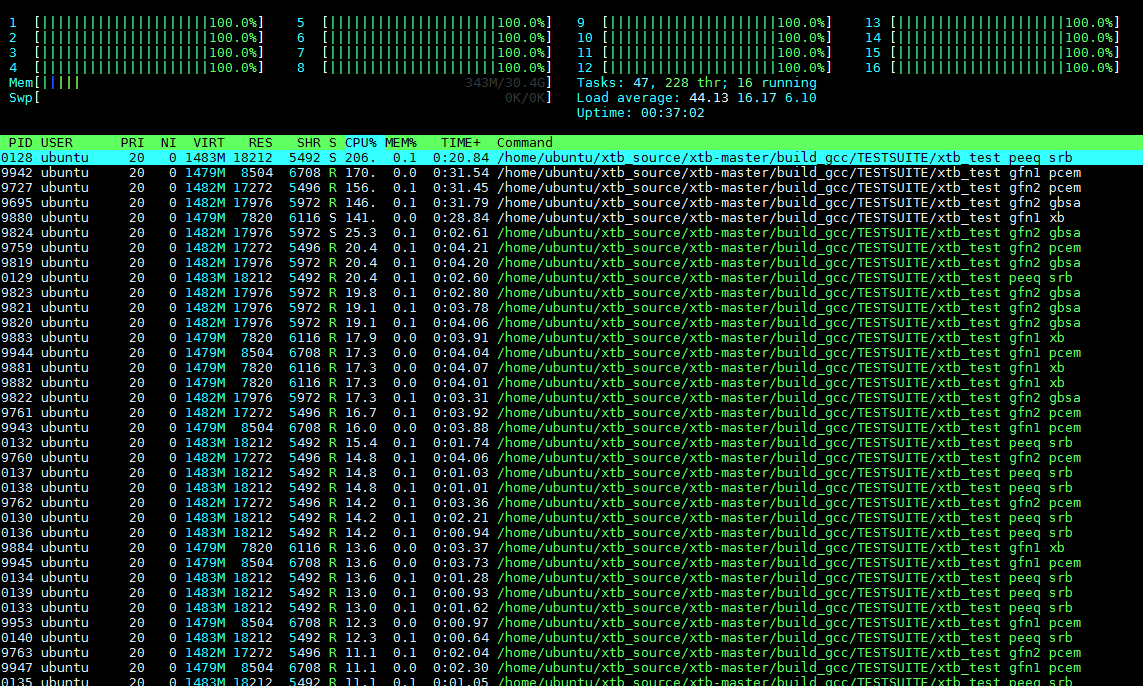Select process row with PID 0140
The image size is (1143, 686).
coord(572,638)
